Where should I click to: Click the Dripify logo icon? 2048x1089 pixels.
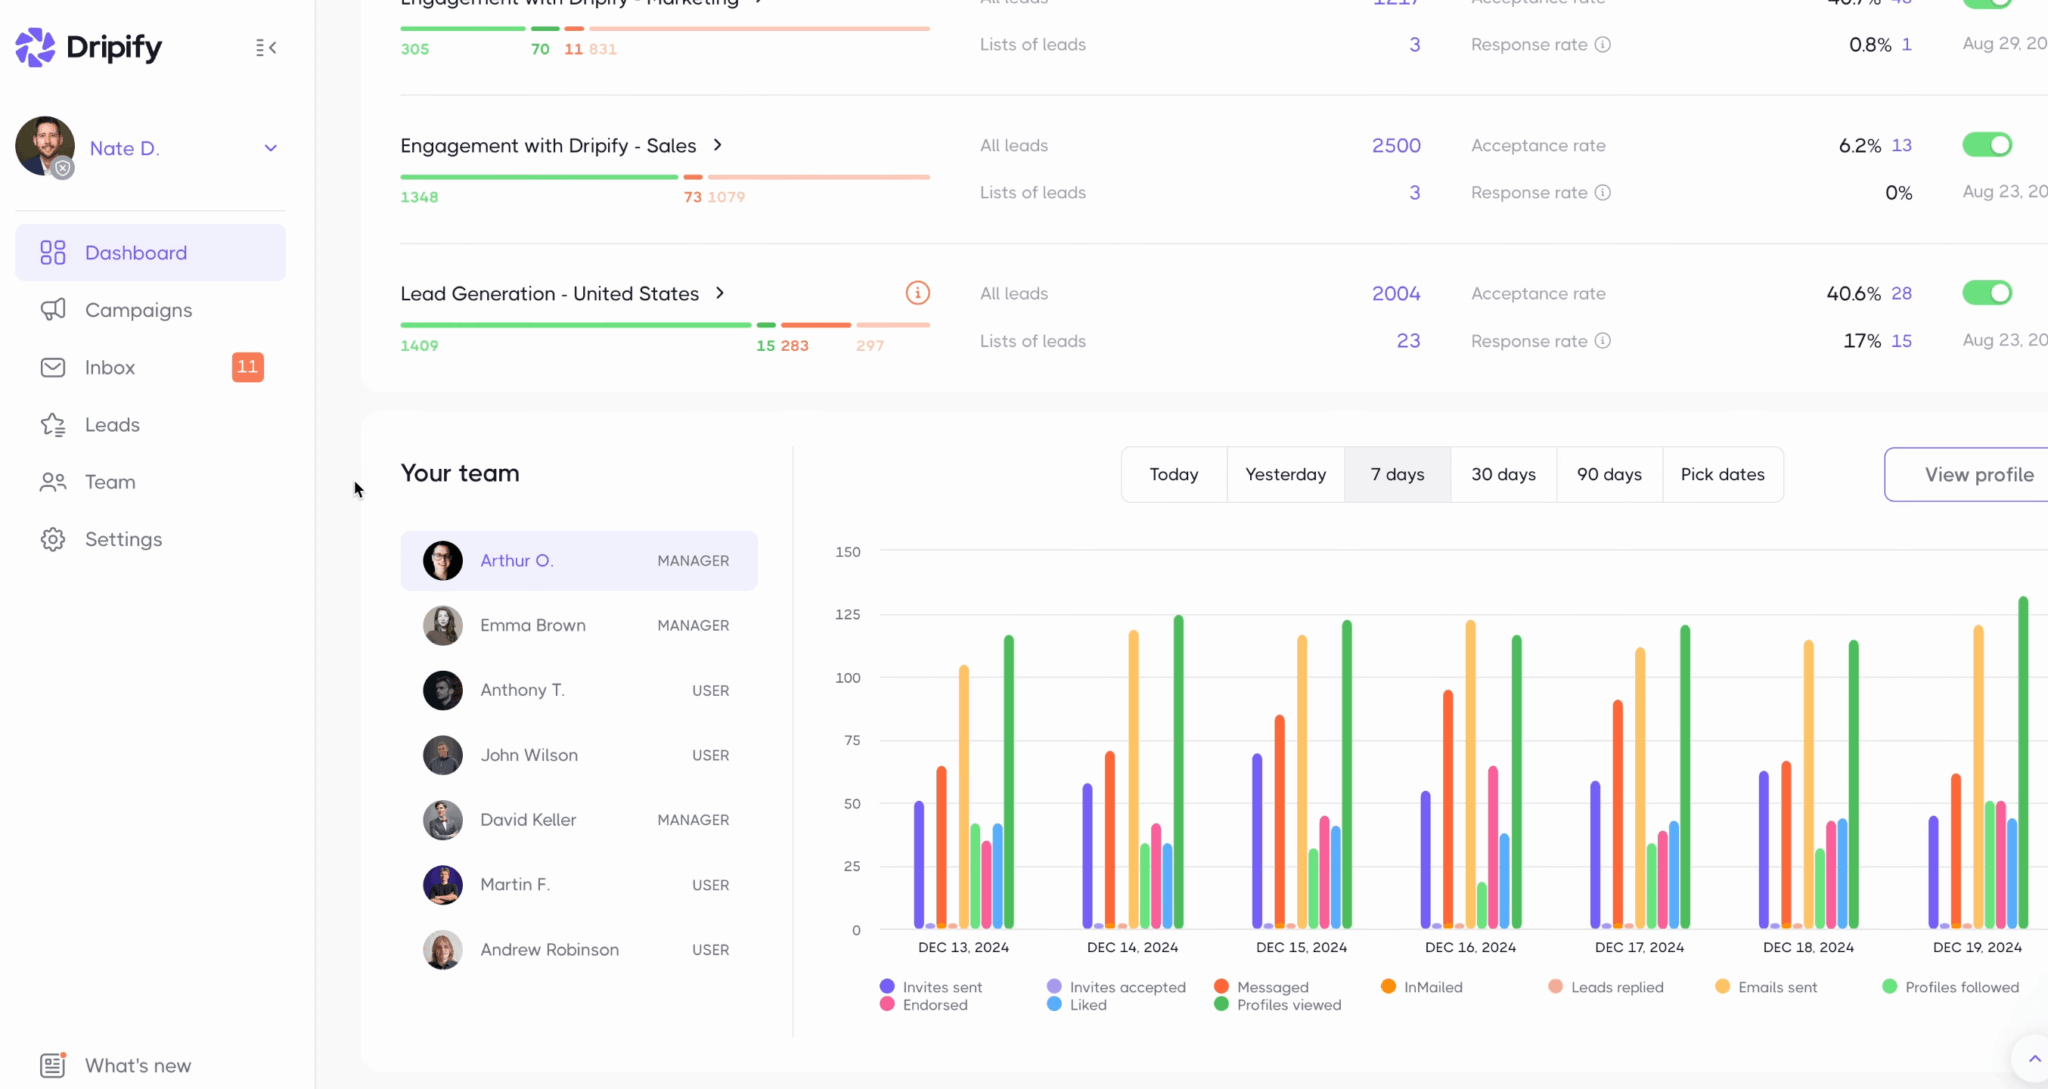(35, 47)
